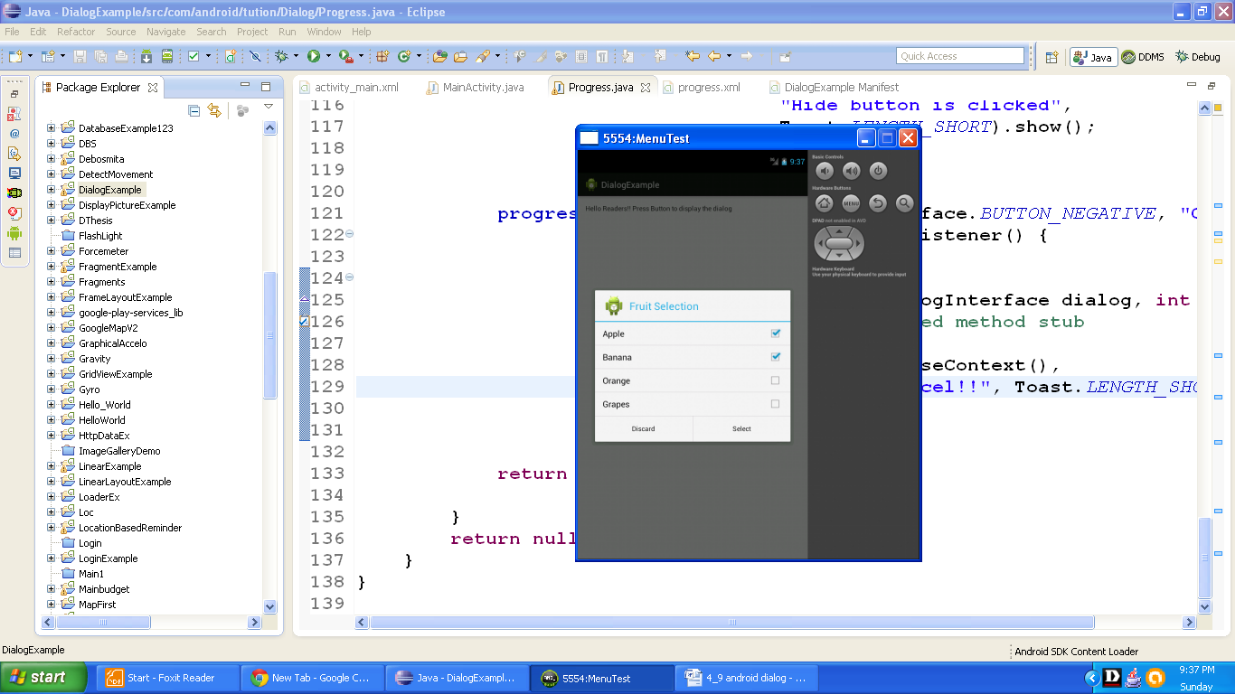Click the Discard button in Fruit Selection dialog
This screenshot has height=694, width=1235.
(643, 429)
